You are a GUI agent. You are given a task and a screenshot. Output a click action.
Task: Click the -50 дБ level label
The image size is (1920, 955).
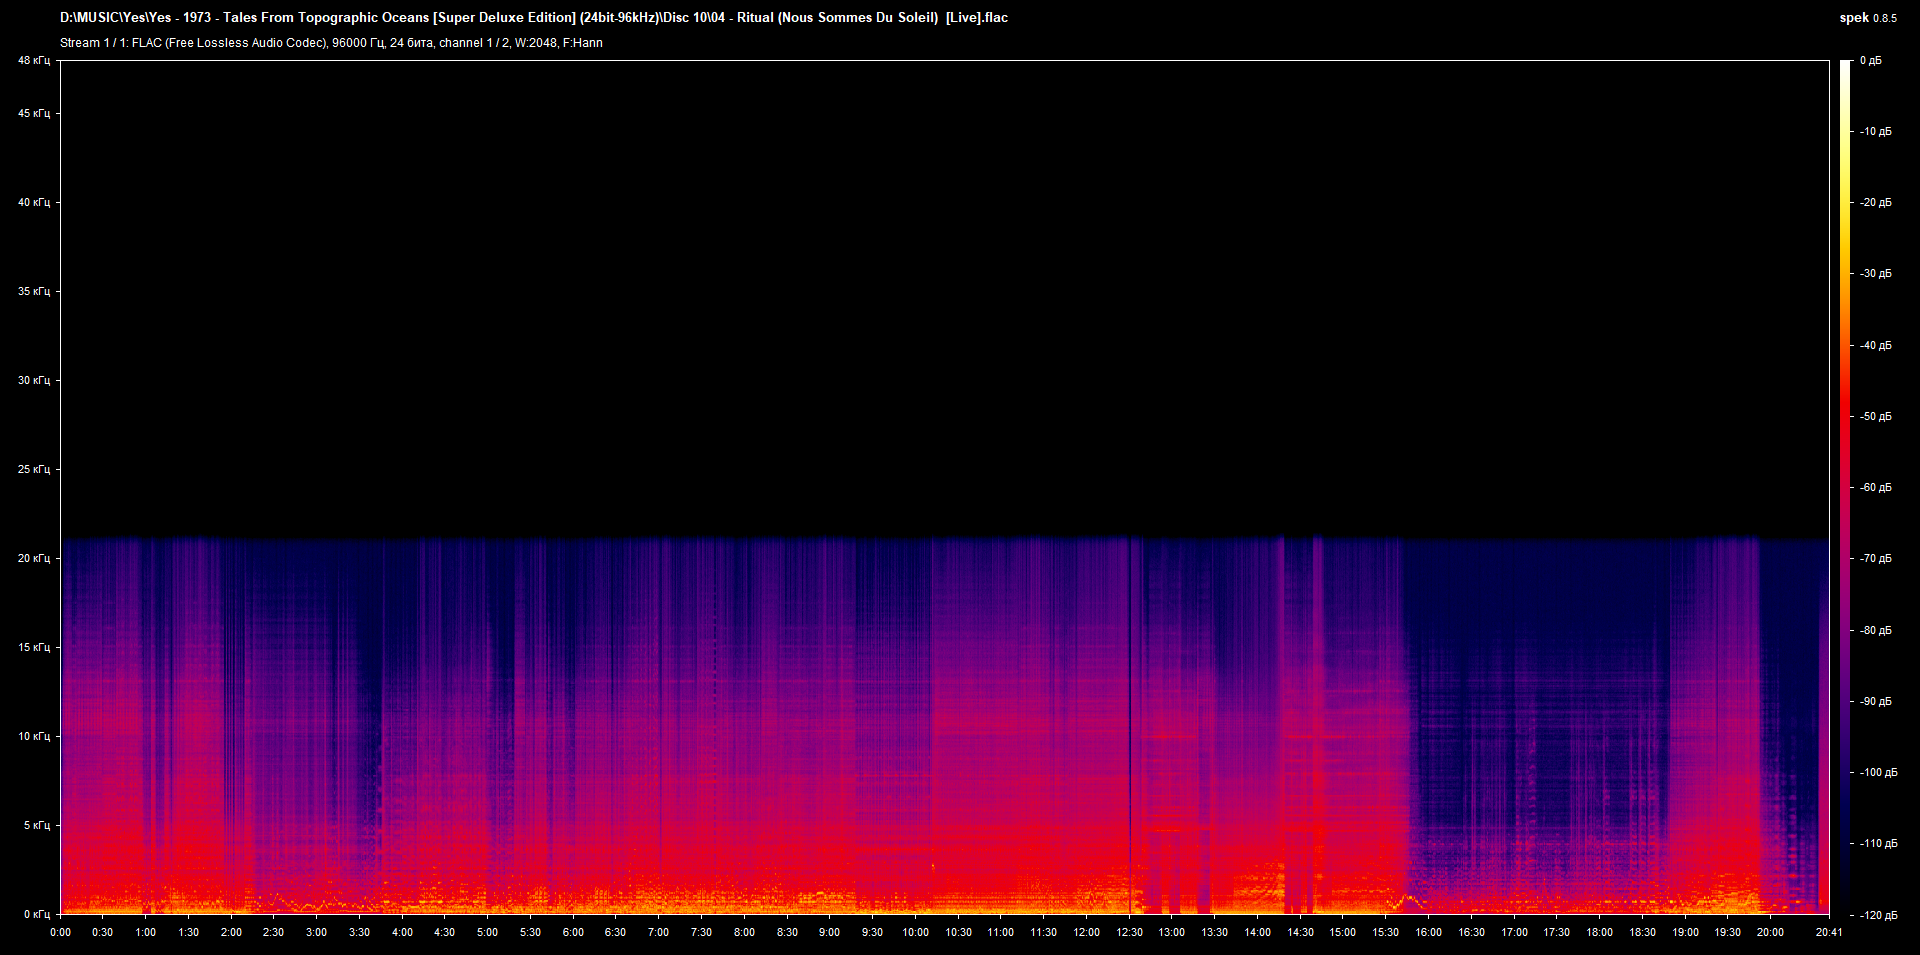coord(1876,417)
